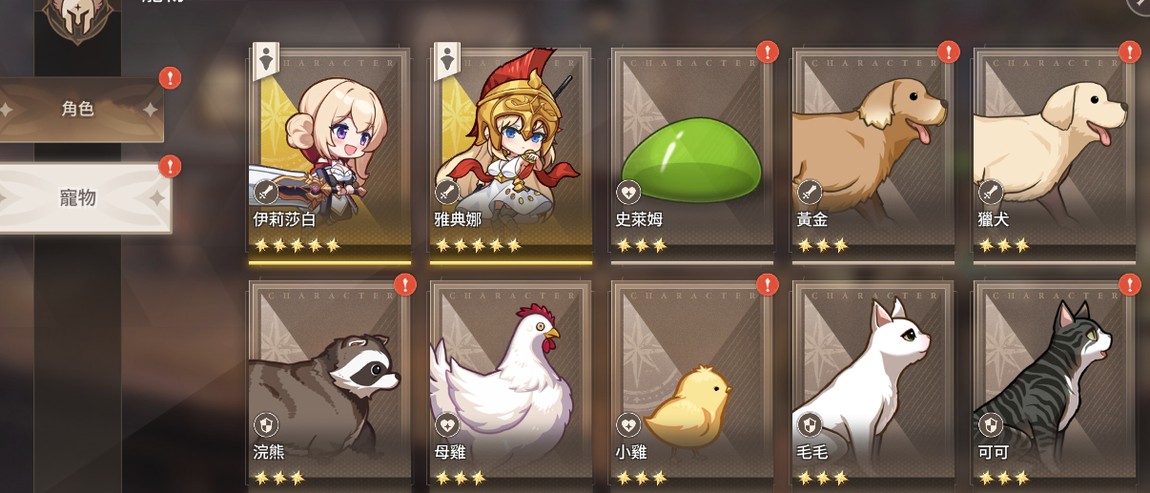The width and height of the screenshot is (1150, 493).
Task: Click the helmet emblem icon at top left
Action: coord(78,18)
